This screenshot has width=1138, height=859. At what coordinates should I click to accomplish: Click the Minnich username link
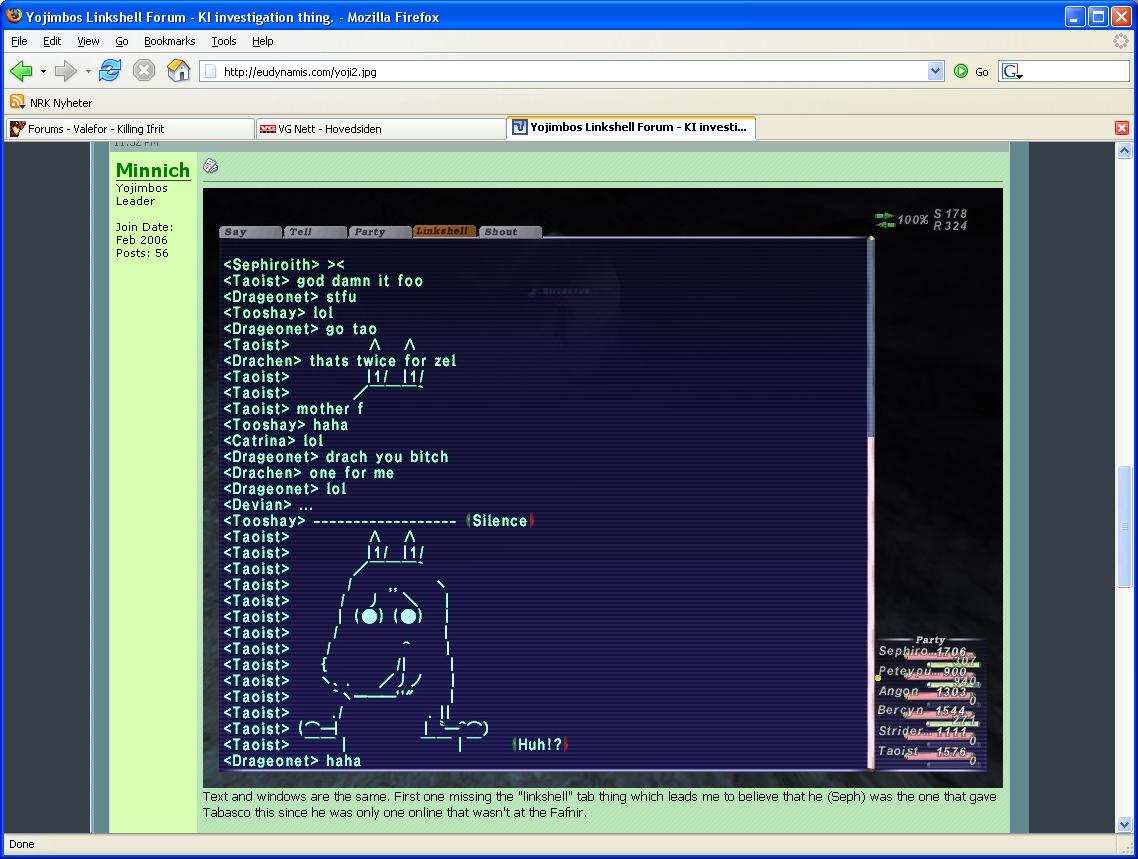click(152, 170)
